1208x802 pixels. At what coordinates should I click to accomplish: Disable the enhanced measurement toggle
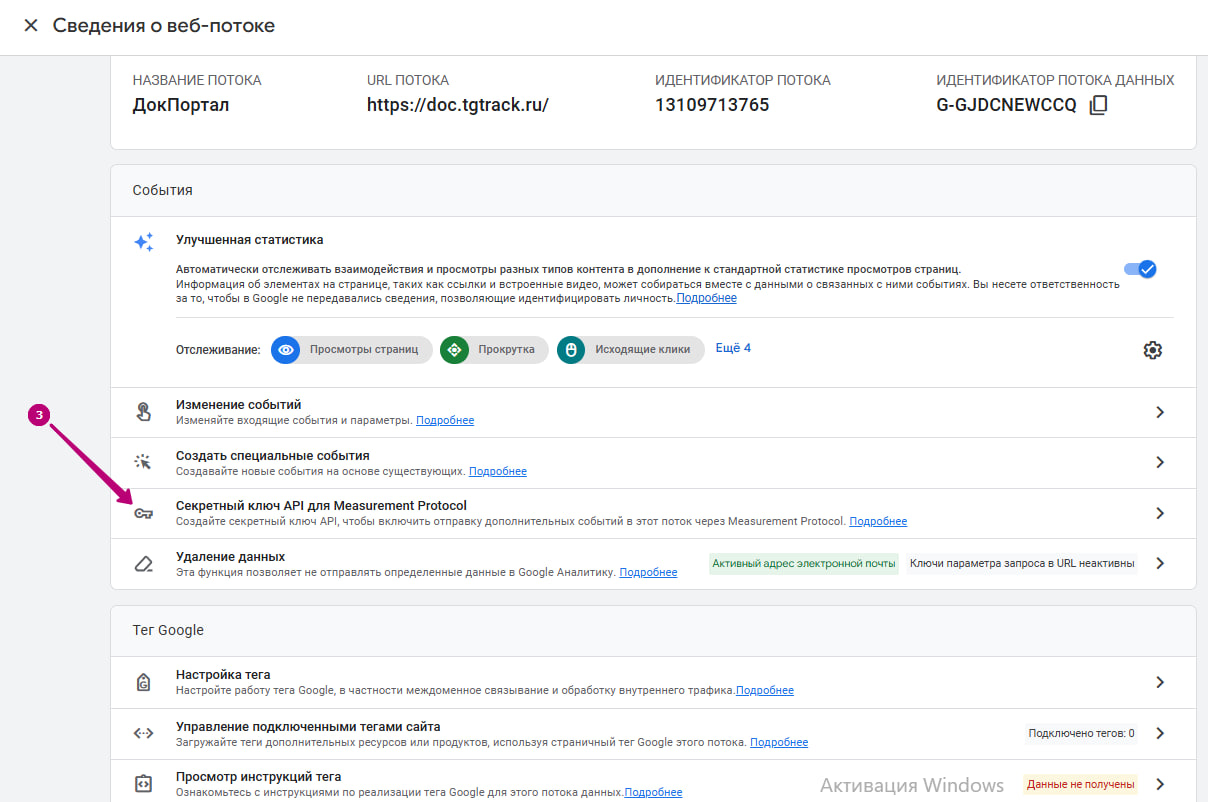(x=1140, y=269)
